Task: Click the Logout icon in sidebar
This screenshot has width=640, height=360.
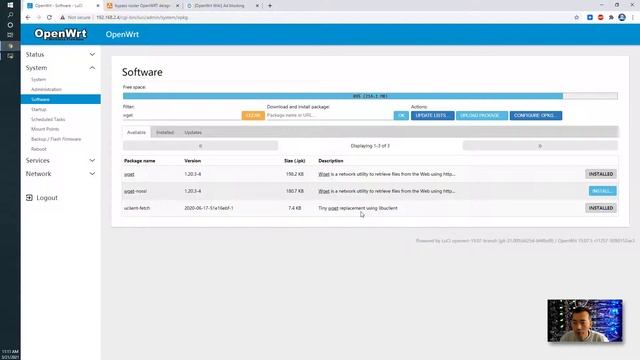Action: (29, 198)
